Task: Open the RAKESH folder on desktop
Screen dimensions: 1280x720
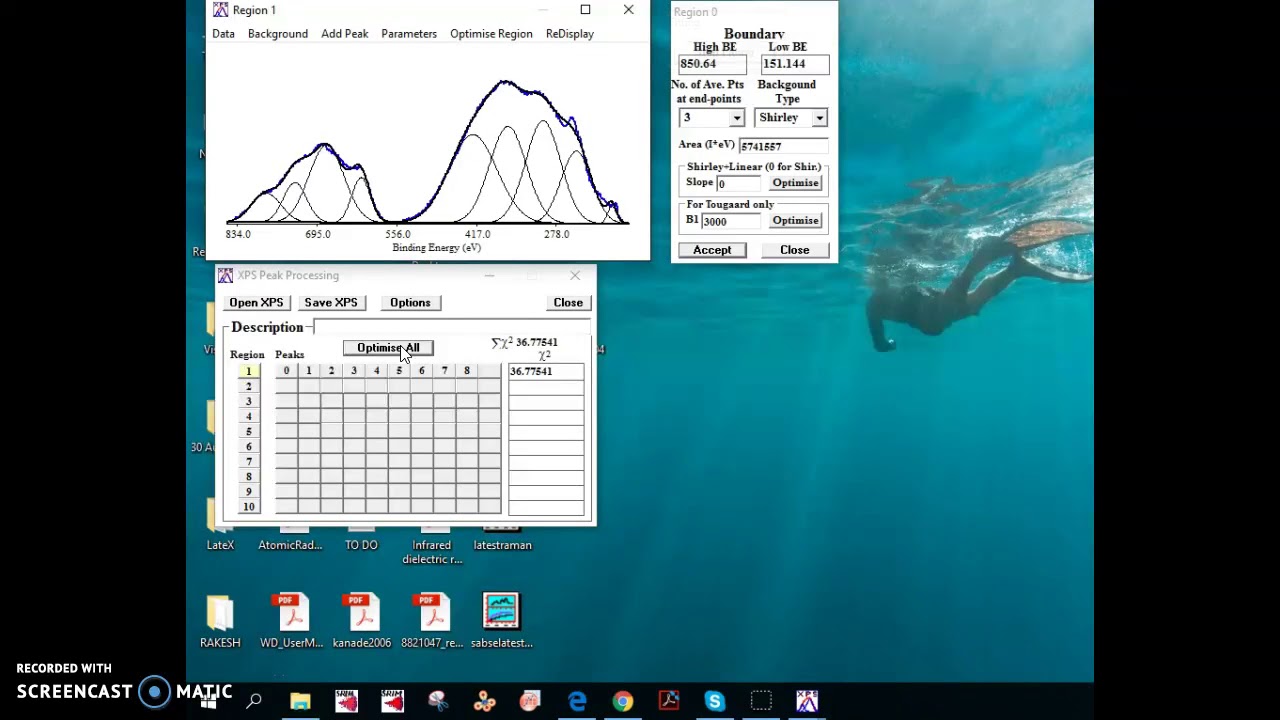Action: (x=220, y=620)
